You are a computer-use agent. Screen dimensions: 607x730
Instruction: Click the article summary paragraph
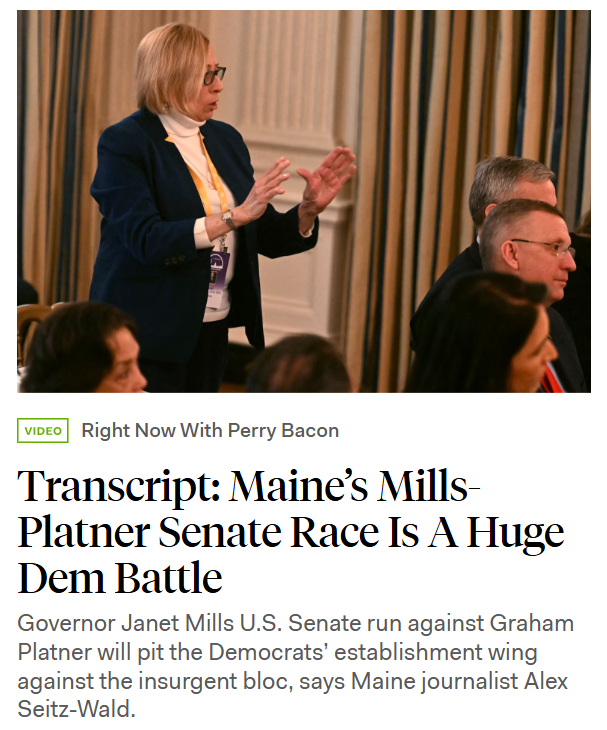pos(296,666)
